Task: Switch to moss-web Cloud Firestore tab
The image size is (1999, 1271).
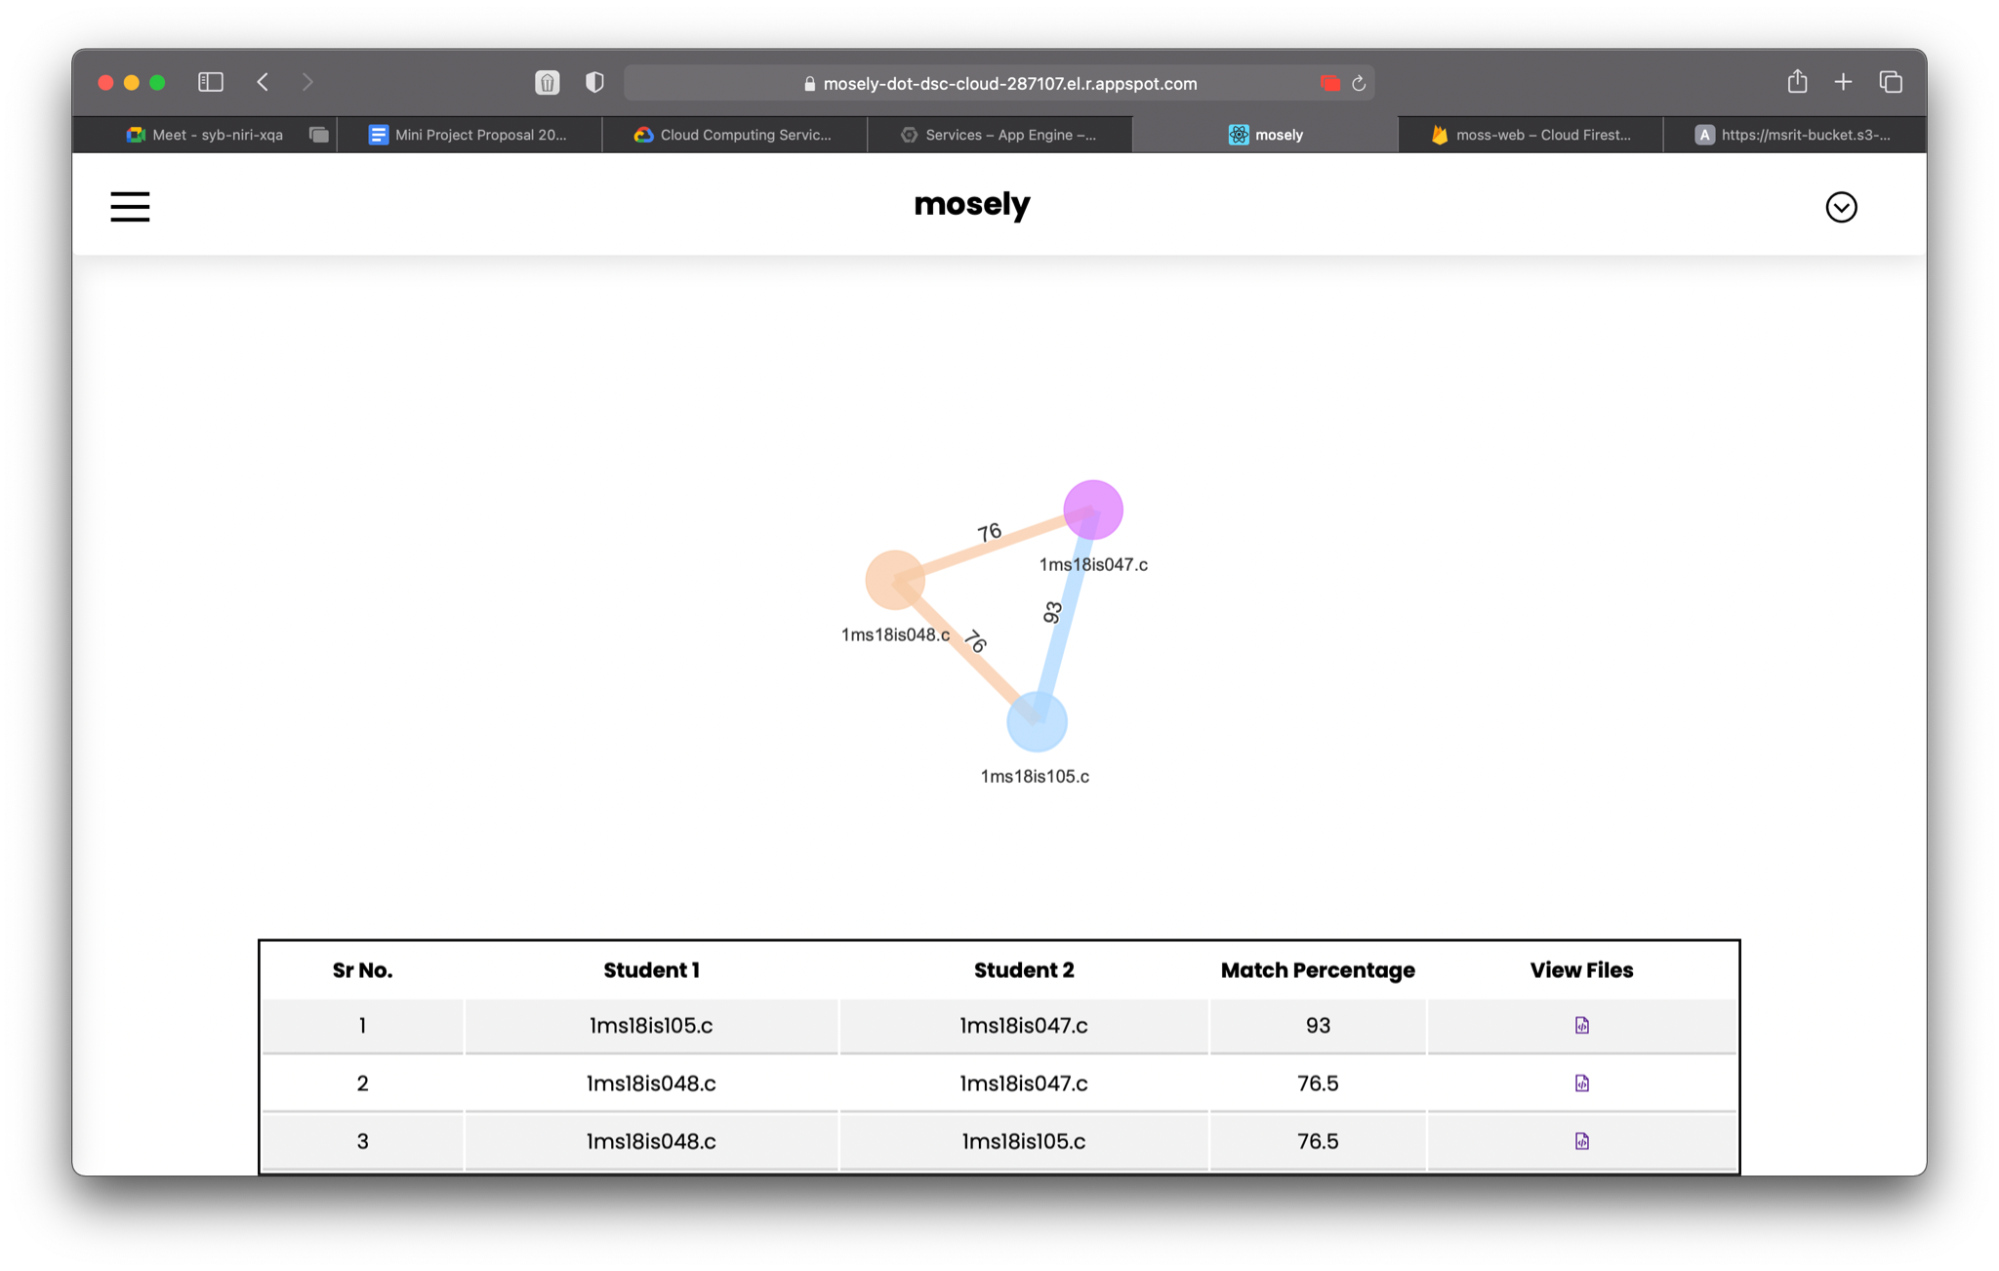Action: 1530,135
